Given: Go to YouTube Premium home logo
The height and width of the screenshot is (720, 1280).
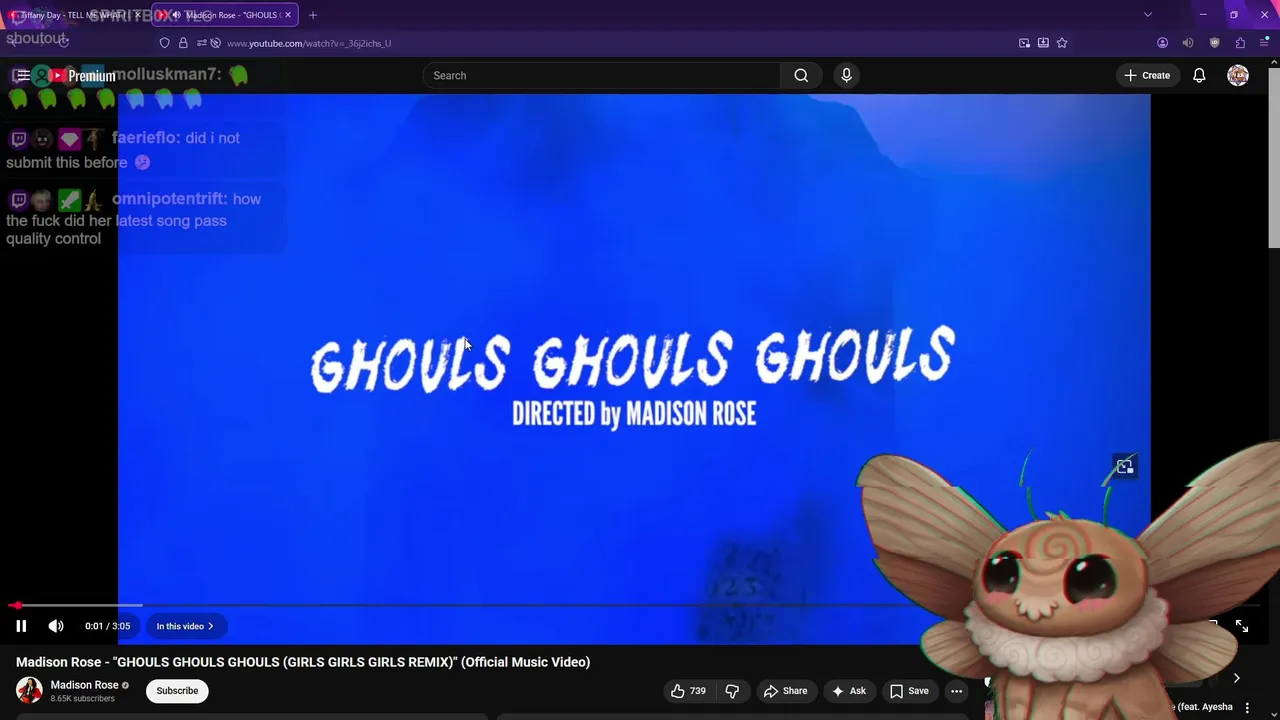Looking at the screenshot, I should point(83,76).
